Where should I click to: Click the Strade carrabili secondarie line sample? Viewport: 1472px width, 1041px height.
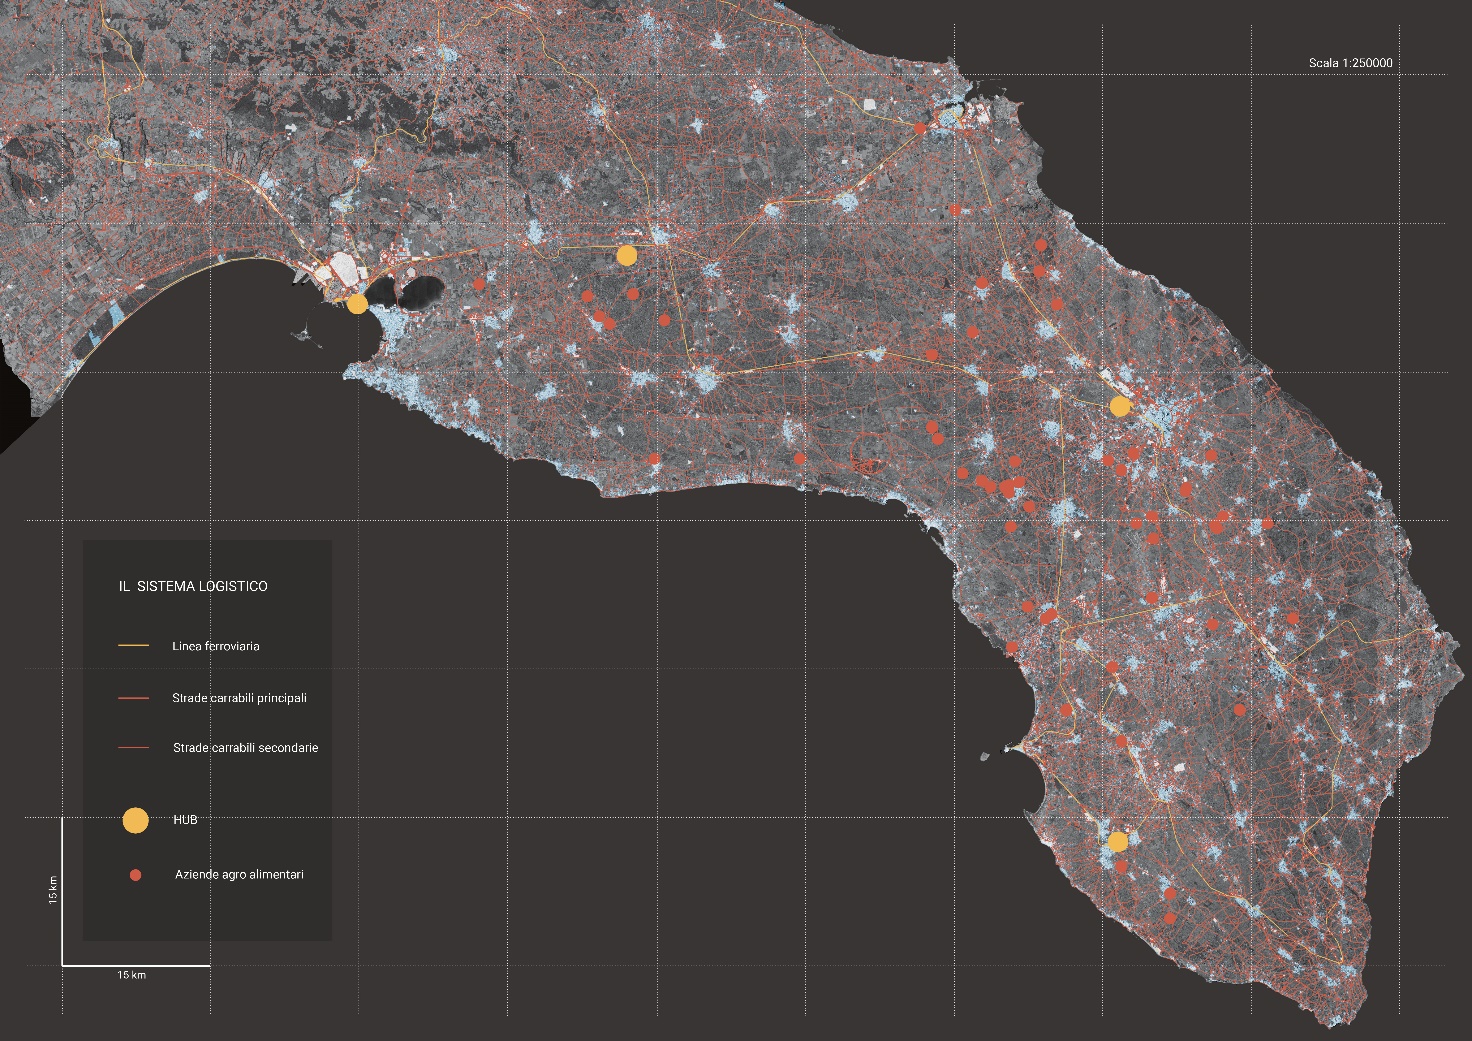point(133,748)
